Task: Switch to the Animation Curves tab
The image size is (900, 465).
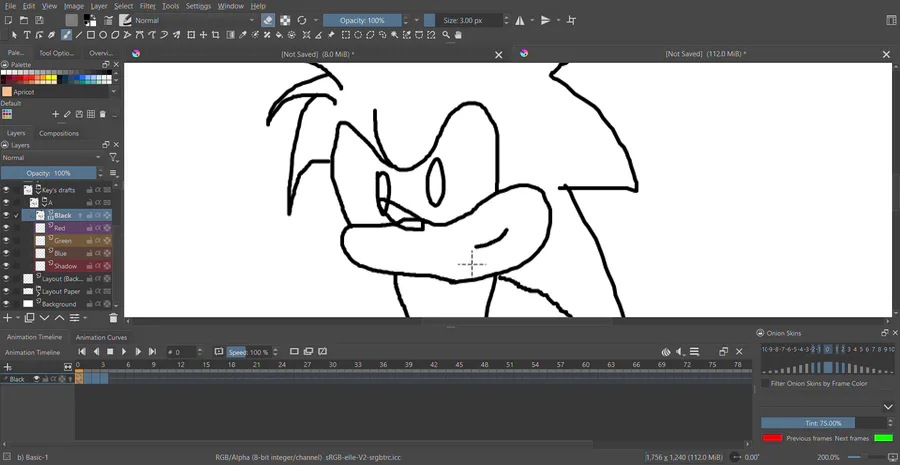Action: click(101, 338)
